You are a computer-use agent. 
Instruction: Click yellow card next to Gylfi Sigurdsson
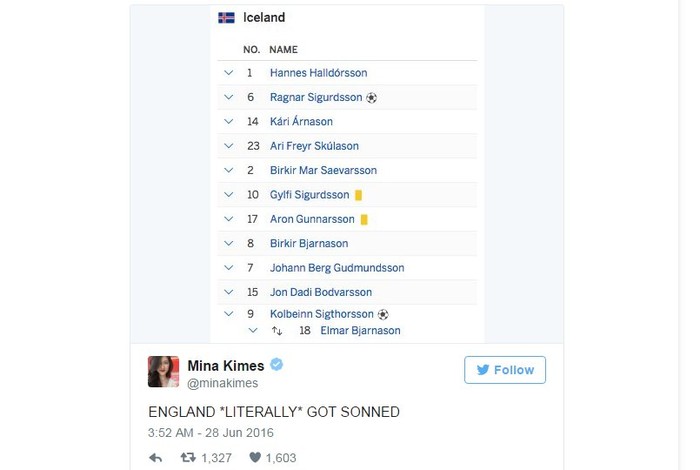358,195
